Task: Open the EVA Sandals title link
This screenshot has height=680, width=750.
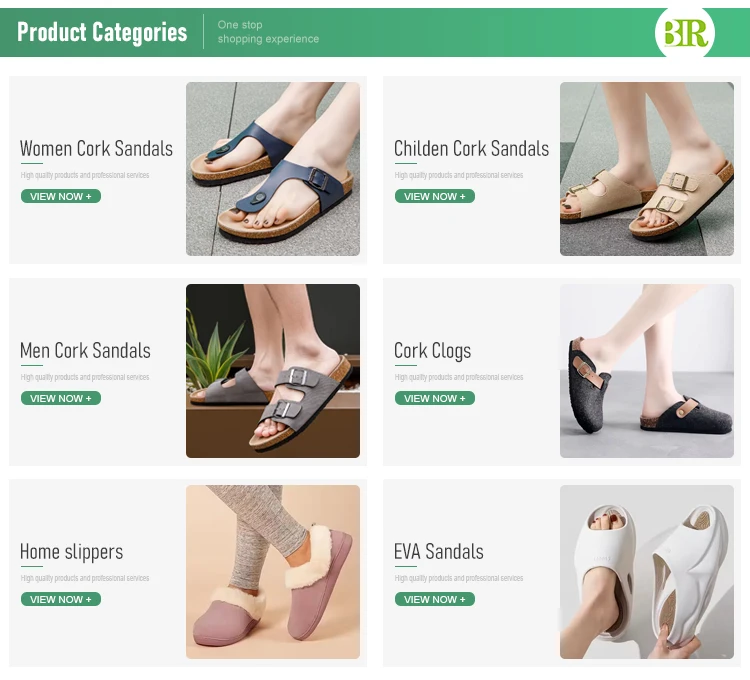Action: [439, 552]
